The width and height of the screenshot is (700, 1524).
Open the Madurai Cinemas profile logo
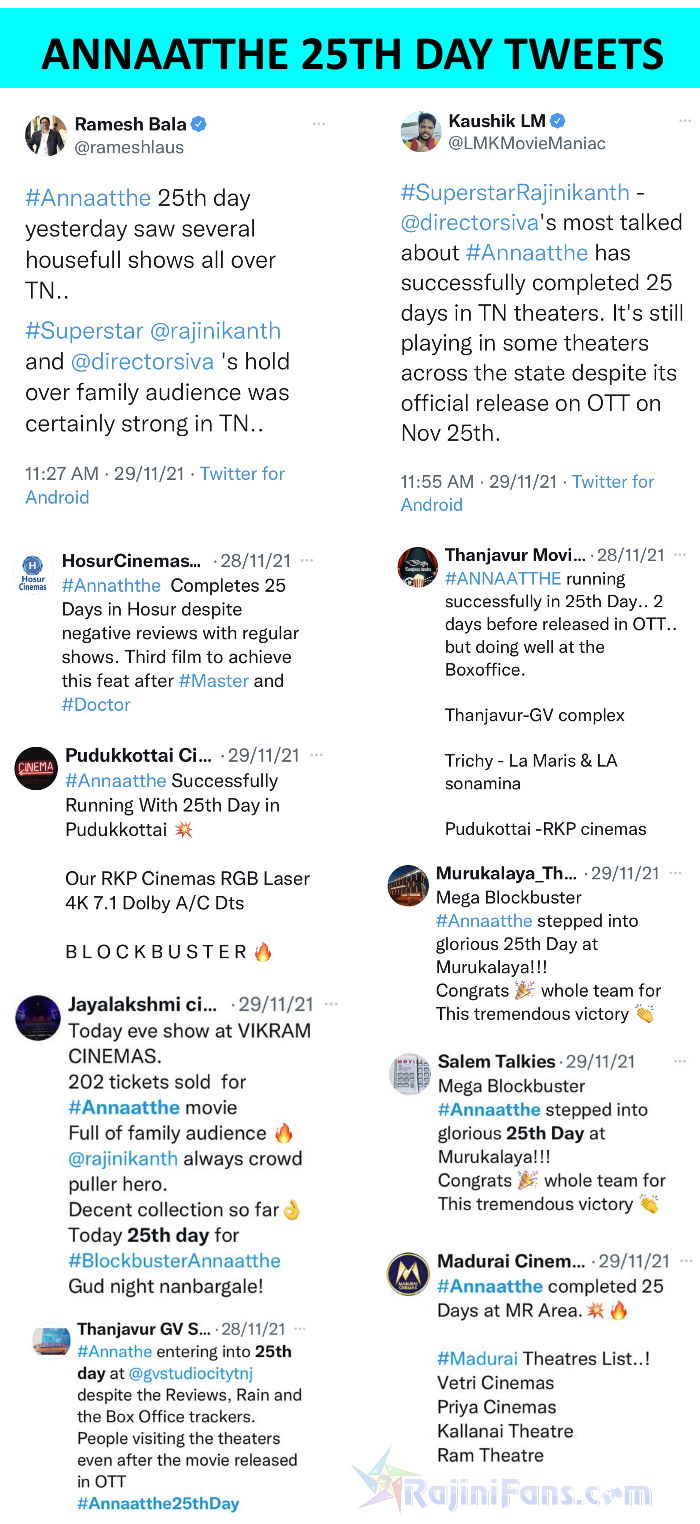408,1273
